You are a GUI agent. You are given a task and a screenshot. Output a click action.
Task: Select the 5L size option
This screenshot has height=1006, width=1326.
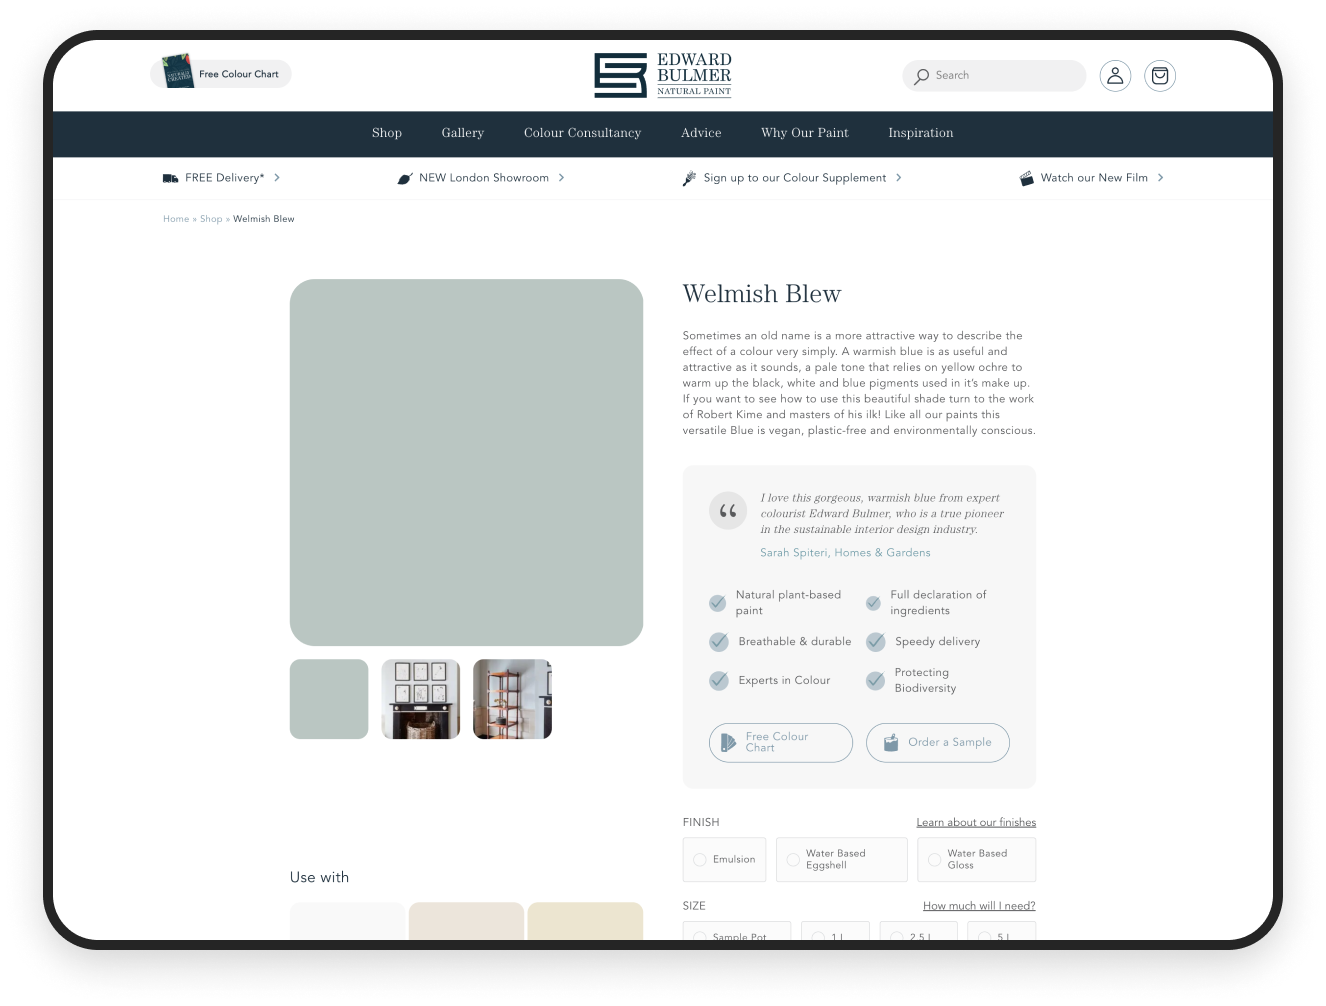1002,932
